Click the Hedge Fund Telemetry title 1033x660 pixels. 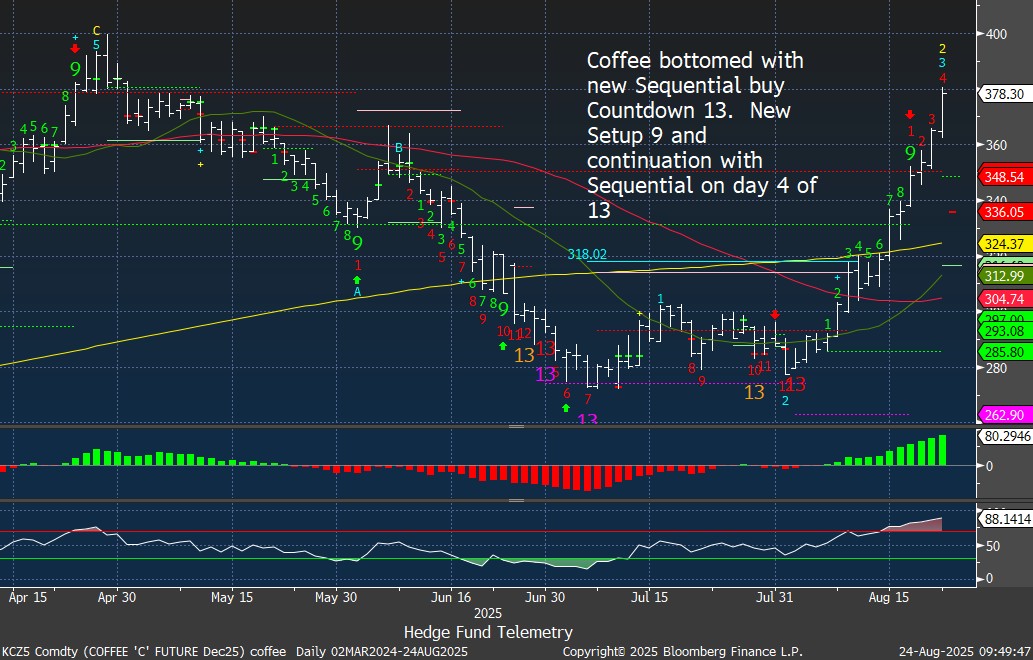488,632
